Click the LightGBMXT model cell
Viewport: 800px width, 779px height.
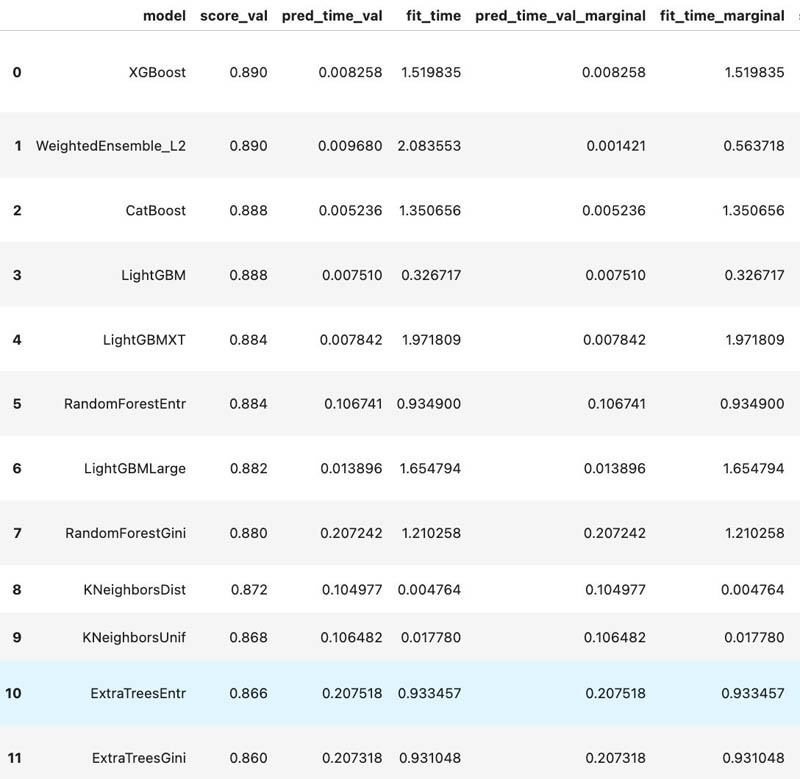(x=144, y=340)
